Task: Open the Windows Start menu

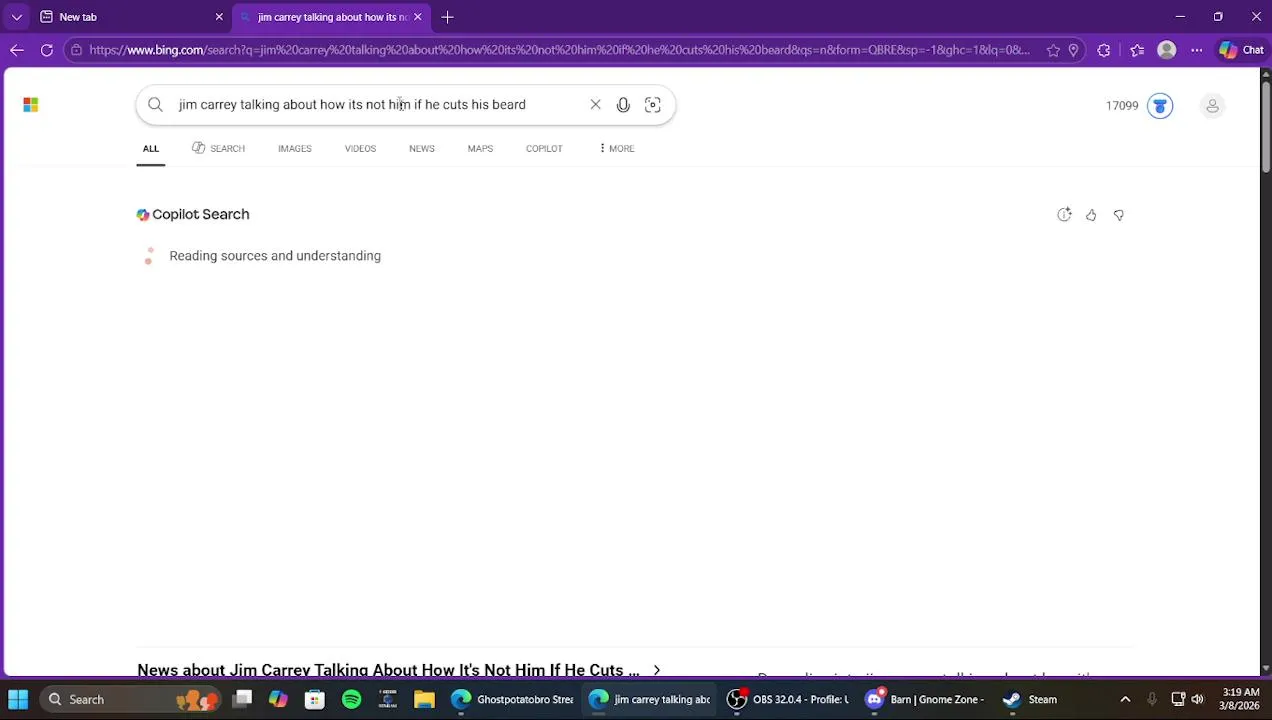Action: click(x=18, y=700)
